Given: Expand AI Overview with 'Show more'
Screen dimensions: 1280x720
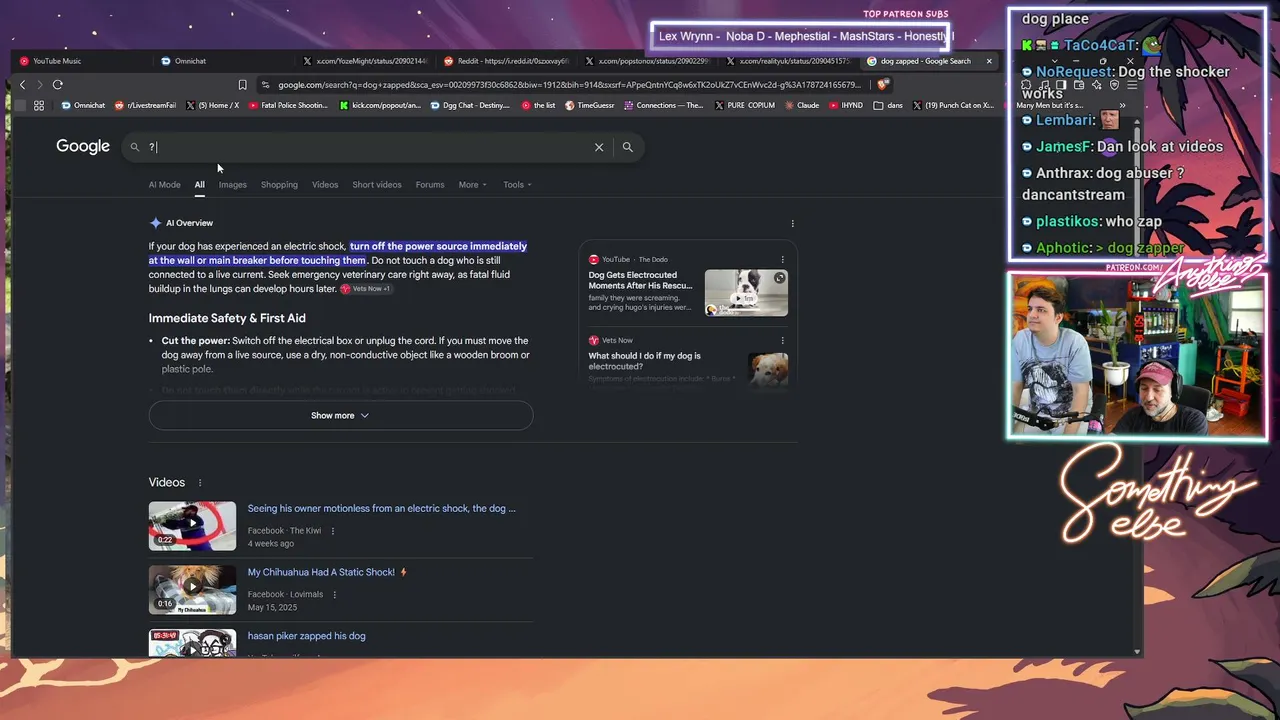Looking at the screenshot, I should click(341, 416).
